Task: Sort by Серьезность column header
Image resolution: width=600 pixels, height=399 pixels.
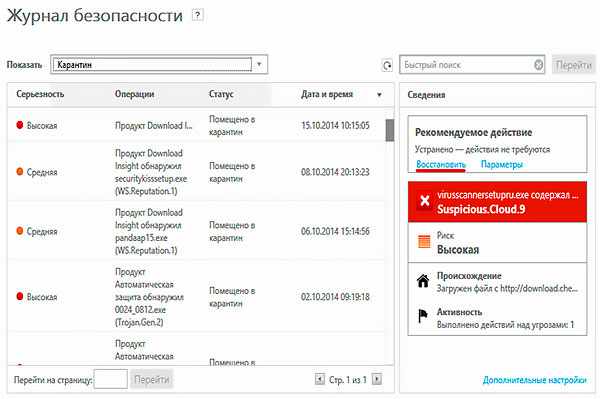Action: tap(40, 94)
